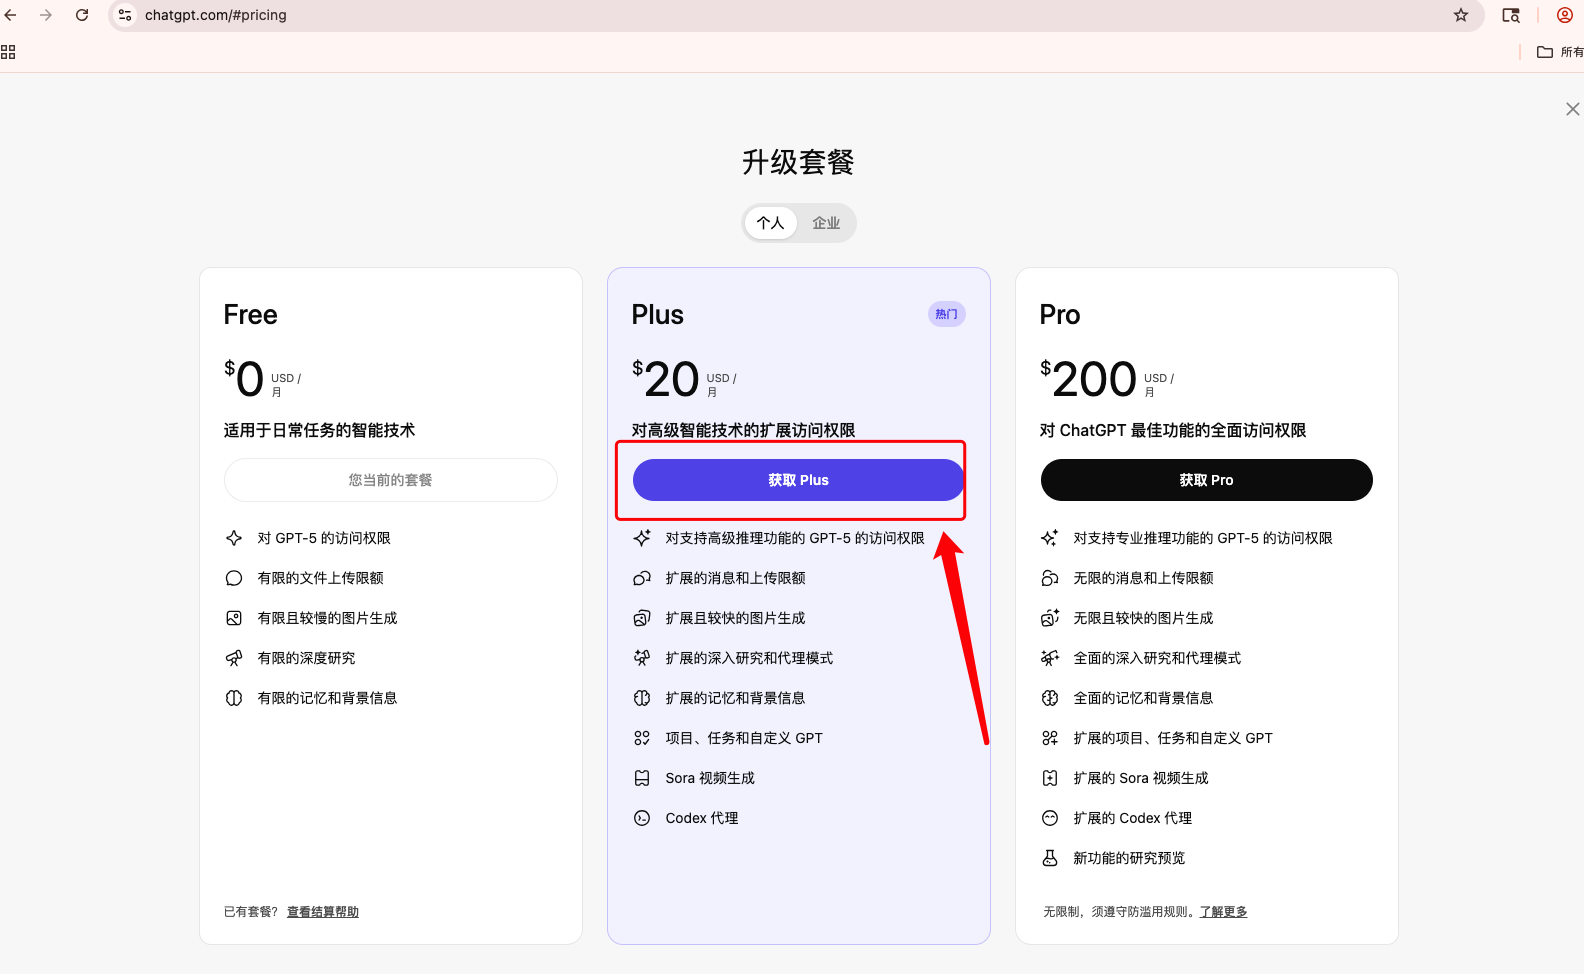1584x974 pixels.
Task: Click brain icon beside 有限的记忆和背景信息
Action: click(x=234, y=698)
